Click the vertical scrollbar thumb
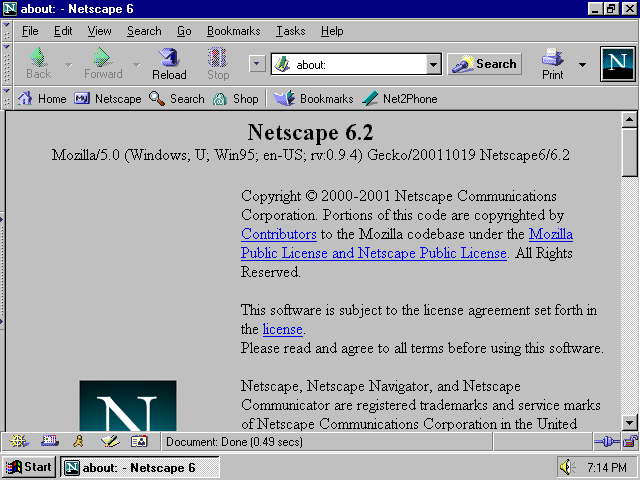640x480 pixels. click(x=629, y=152)
